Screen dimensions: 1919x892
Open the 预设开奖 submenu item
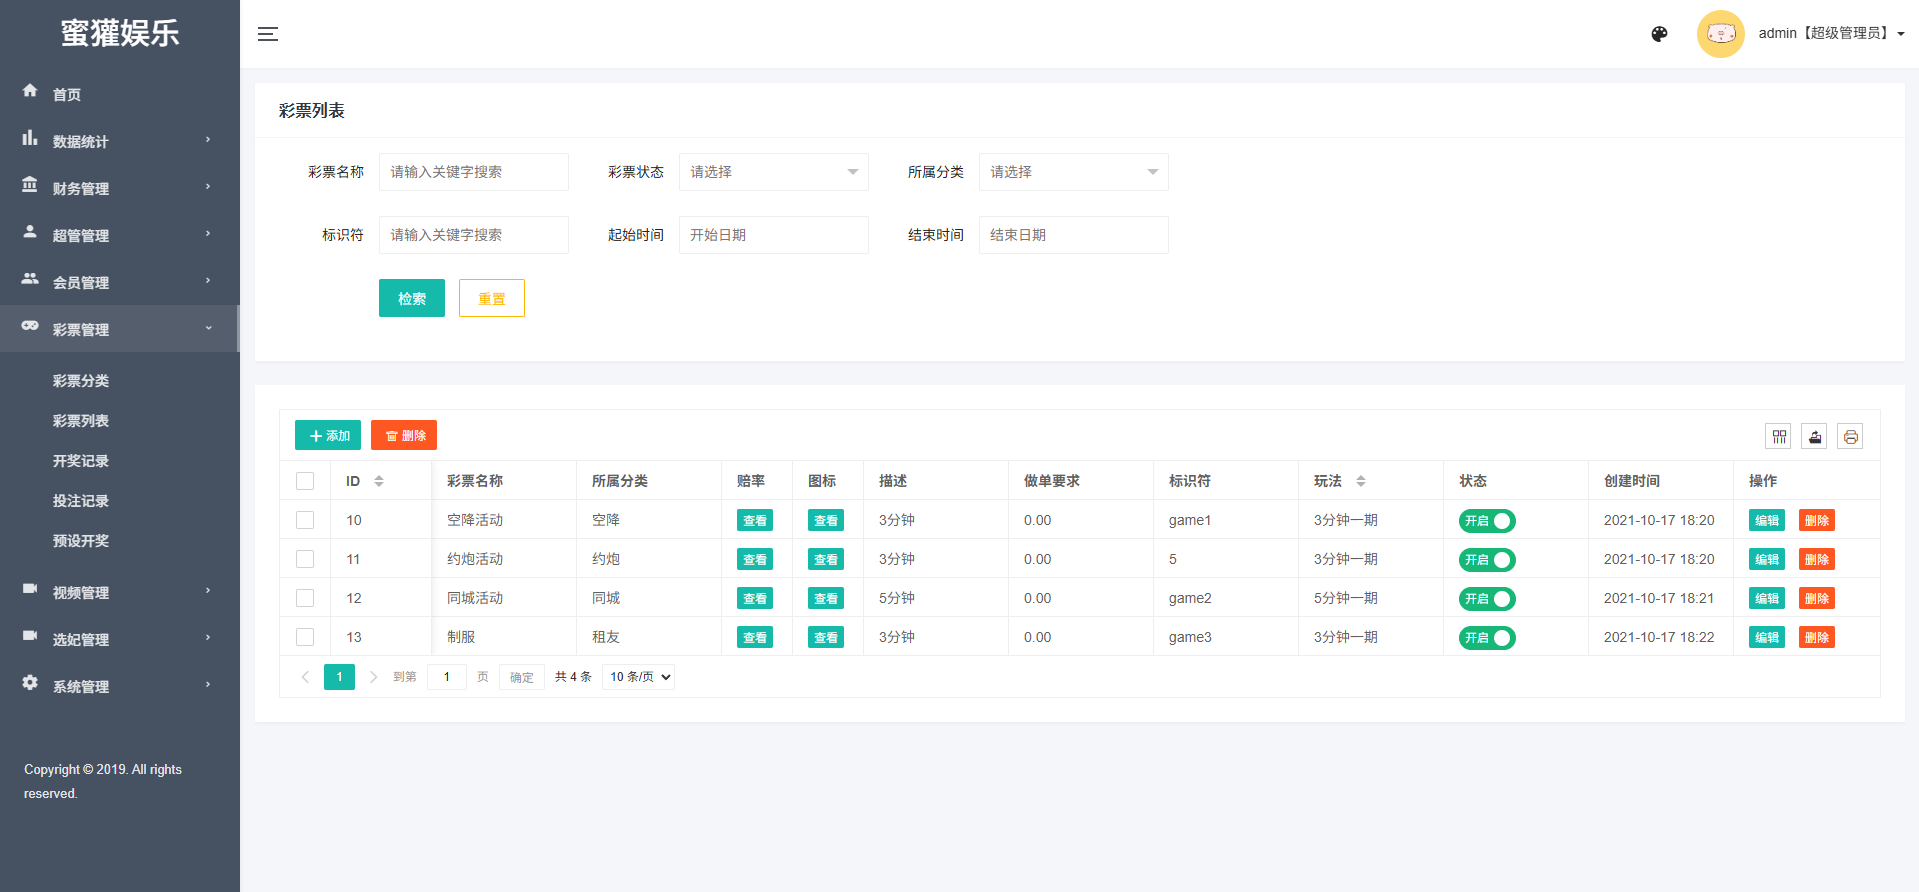81,541
